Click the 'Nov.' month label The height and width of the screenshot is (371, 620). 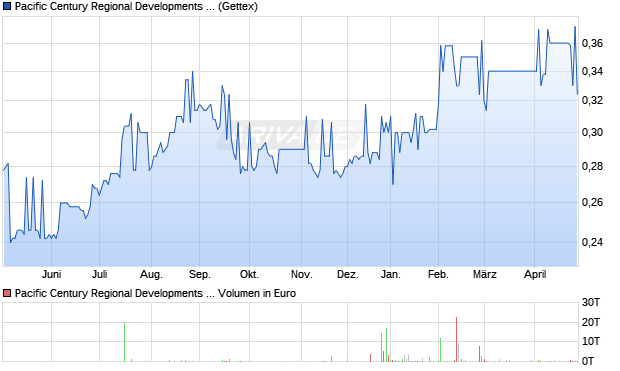(301, 274)
